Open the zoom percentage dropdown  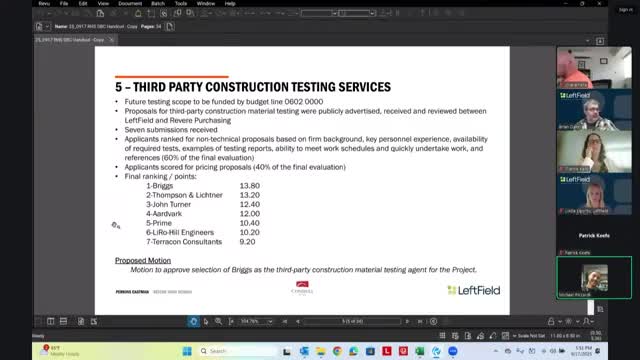pyautogui.click(x=270, y=322)
